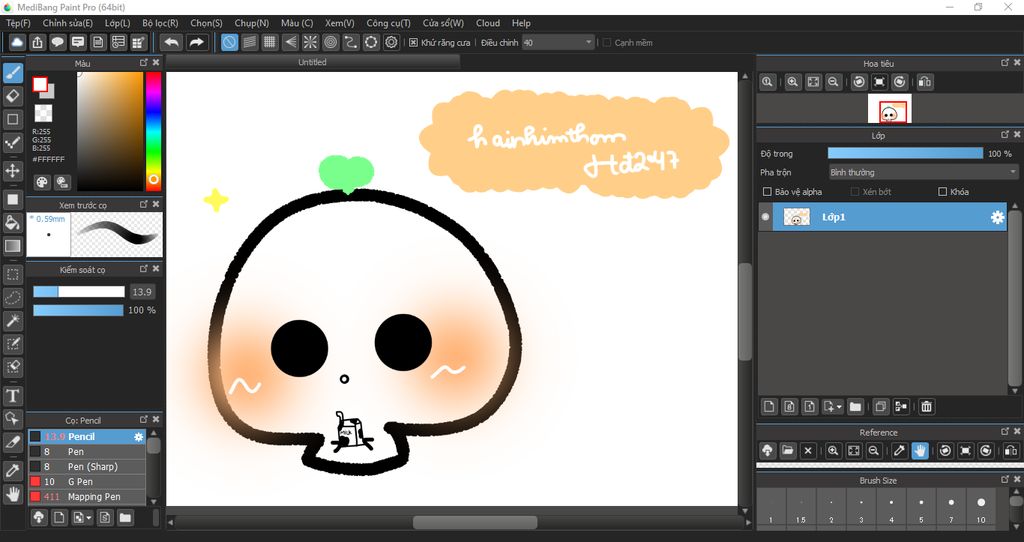Viewport: 1024px width, 542px height.
Task: Open snap settings gear icon
Action: (x=391, y=42)
